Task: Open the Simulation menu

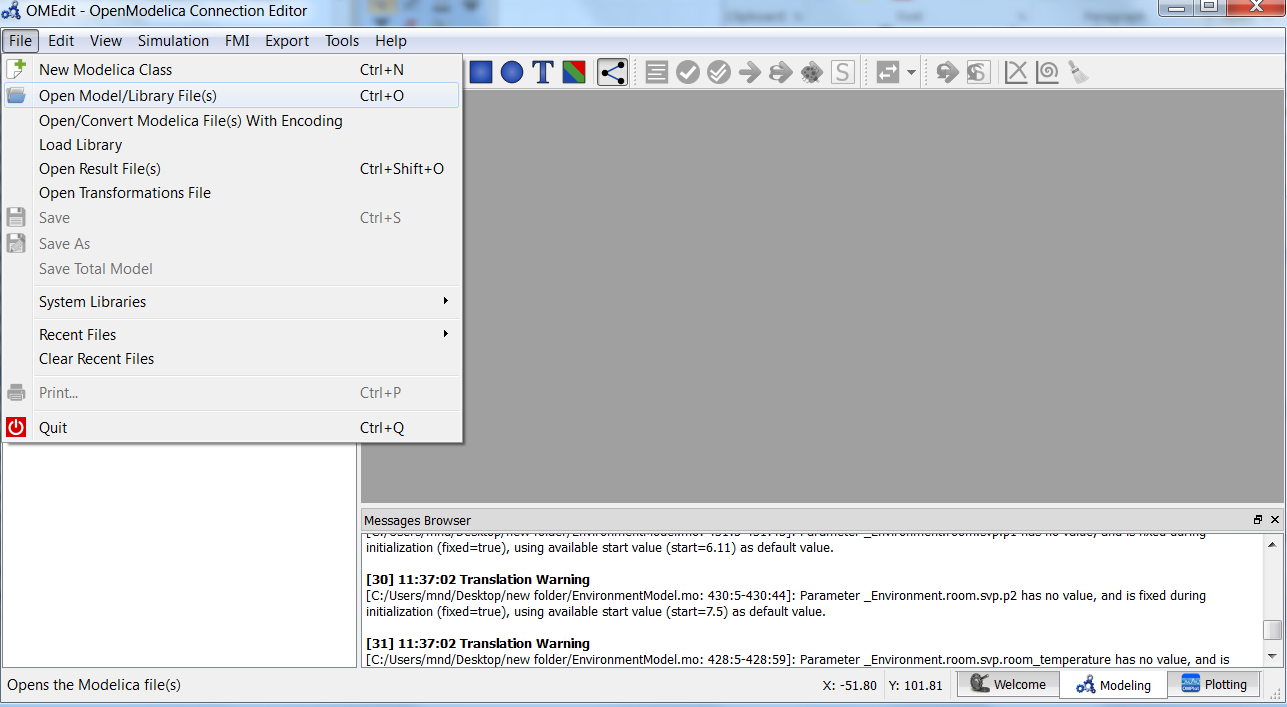Action: pyautogui.click(x=173, y=41)
